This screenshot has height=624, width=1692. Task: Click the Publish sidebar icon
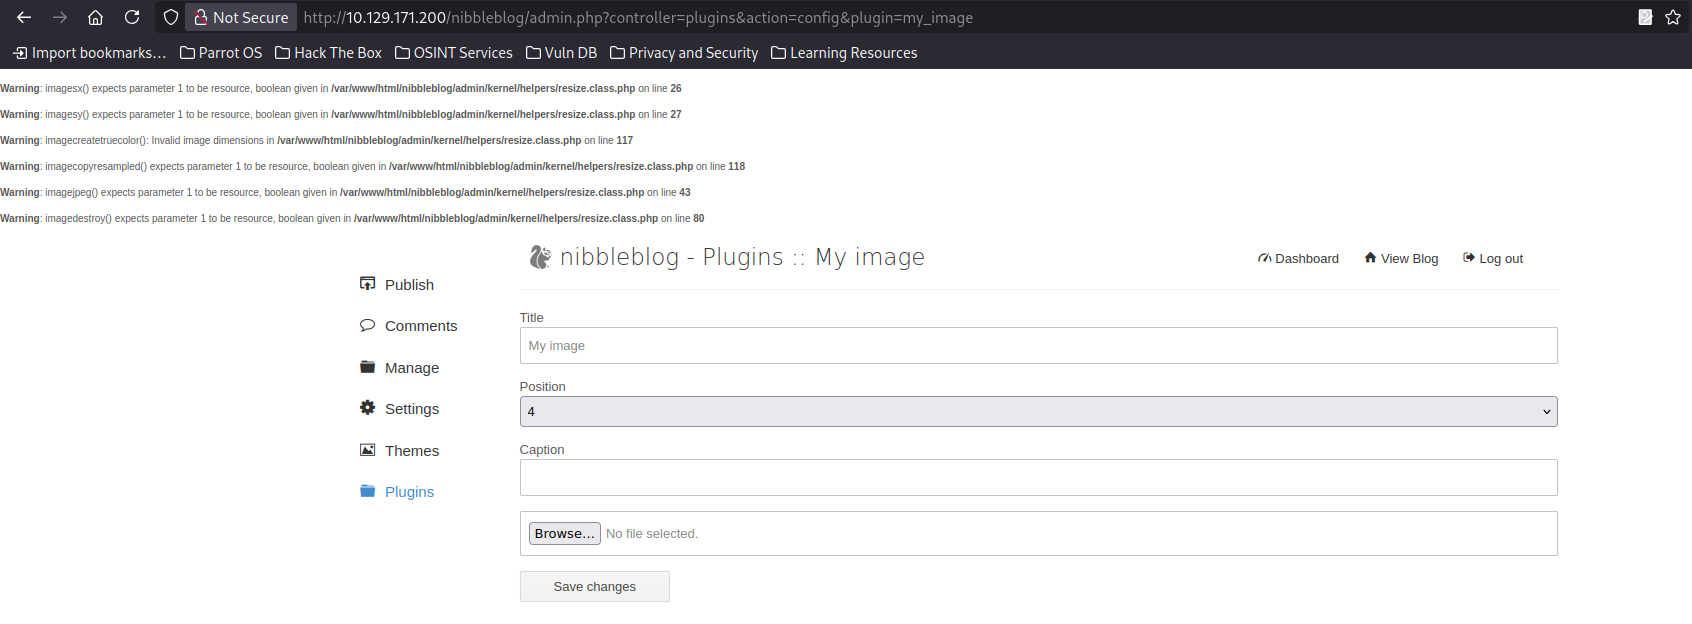[x=367, y=284]
